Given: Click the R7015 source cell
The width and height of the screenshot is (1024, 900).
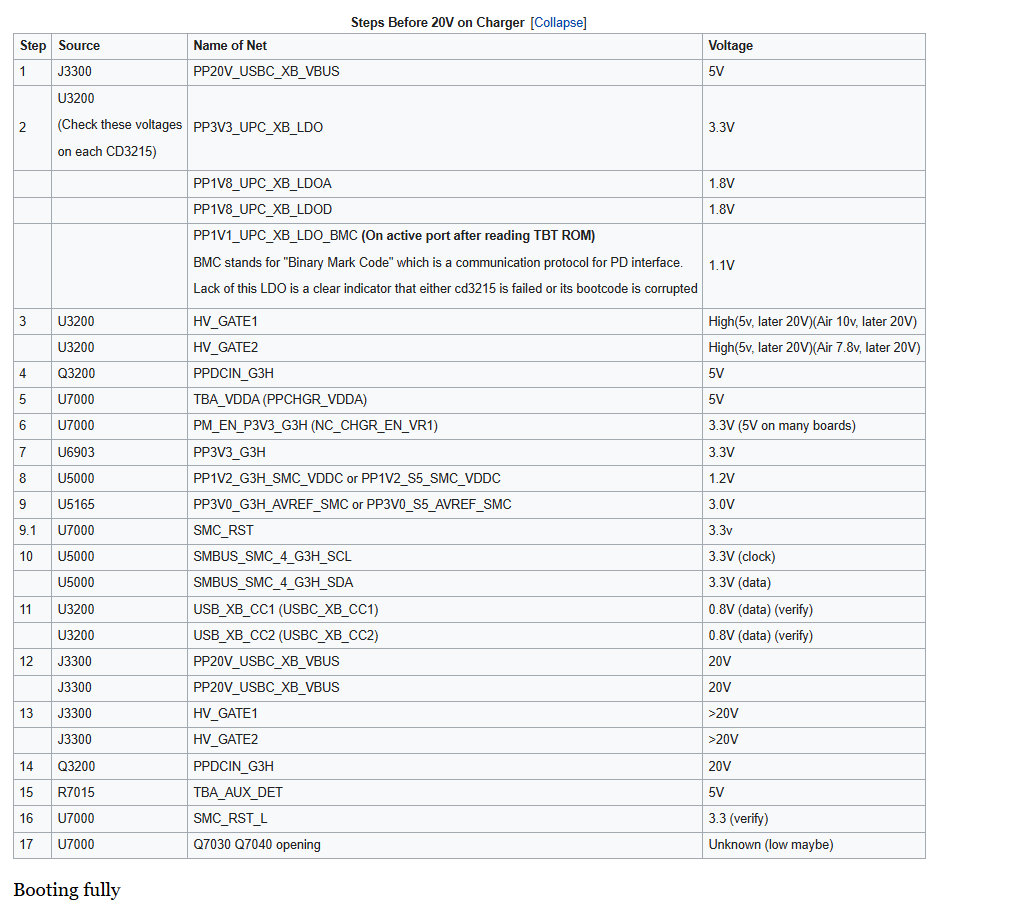Looking at the screenshot, I should 76,792.
